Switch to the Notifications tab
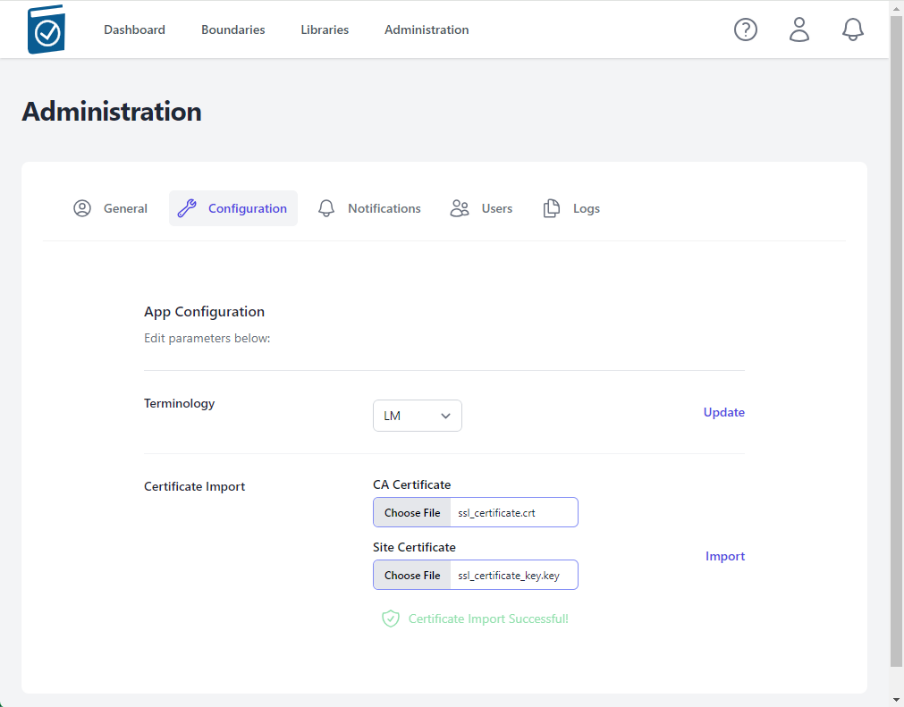This screenshot has height=707, width=904. point(369,208)
